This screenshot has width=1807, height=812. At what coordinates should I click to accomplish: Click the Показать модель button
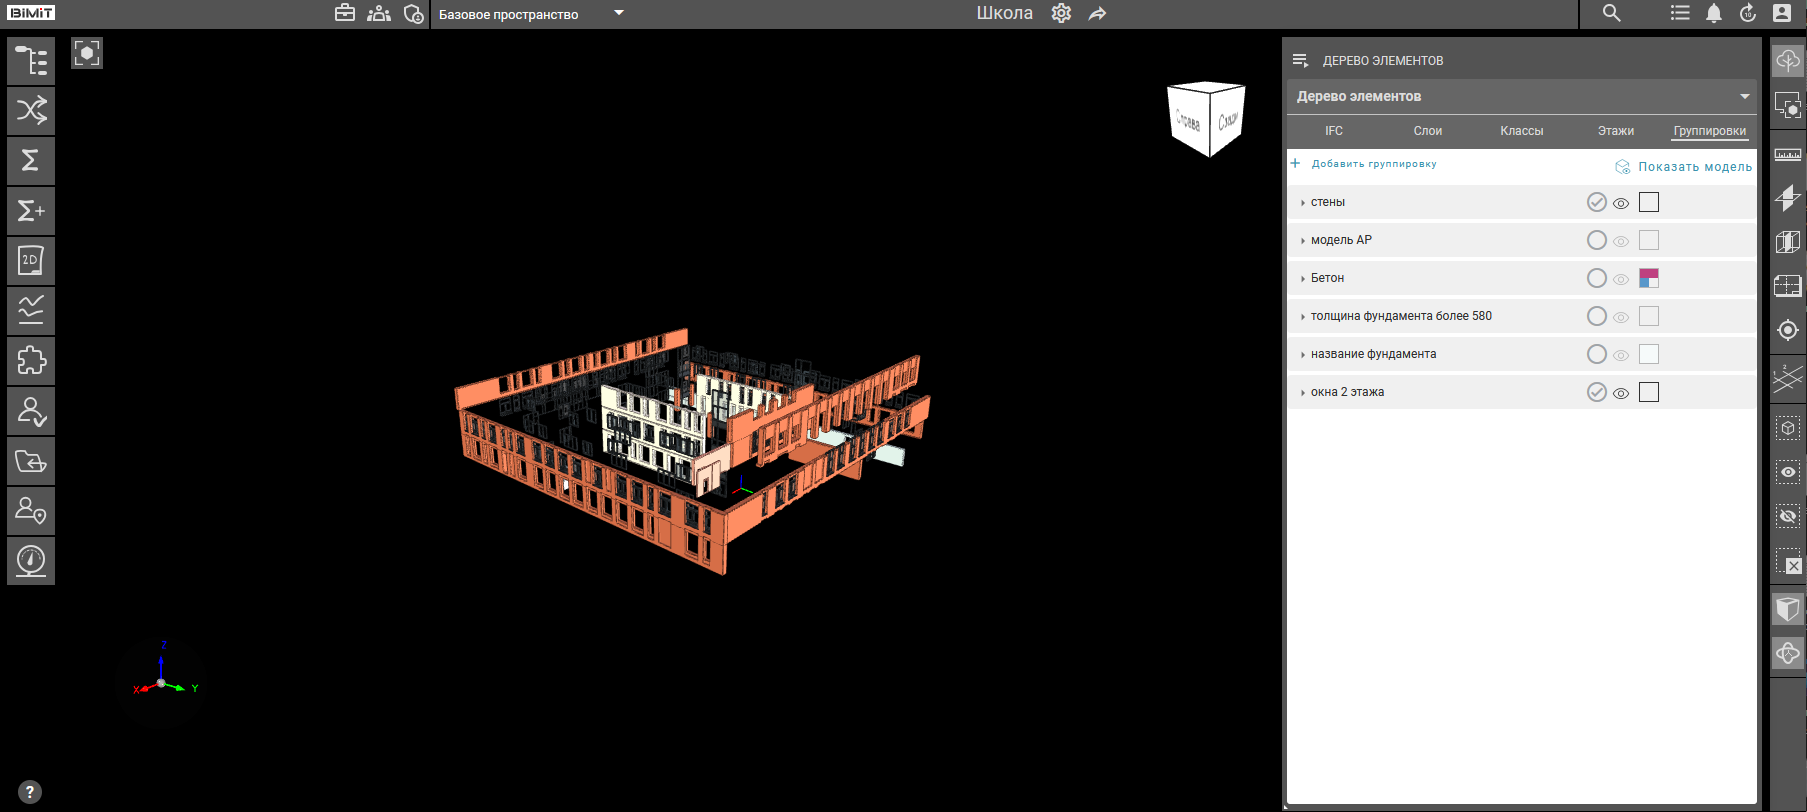pos(1684,167)
